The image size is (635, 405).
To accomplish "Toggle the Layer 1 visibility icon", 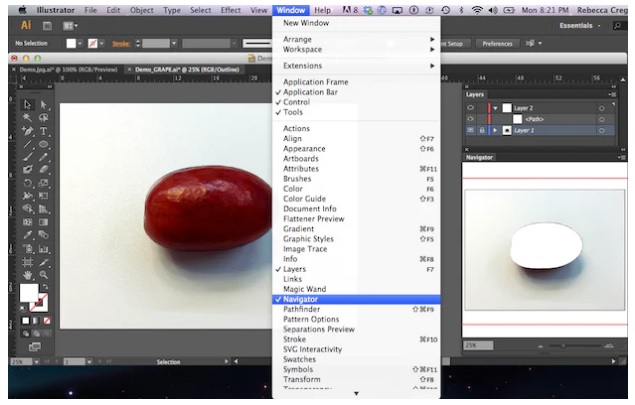I will [470, 130].
